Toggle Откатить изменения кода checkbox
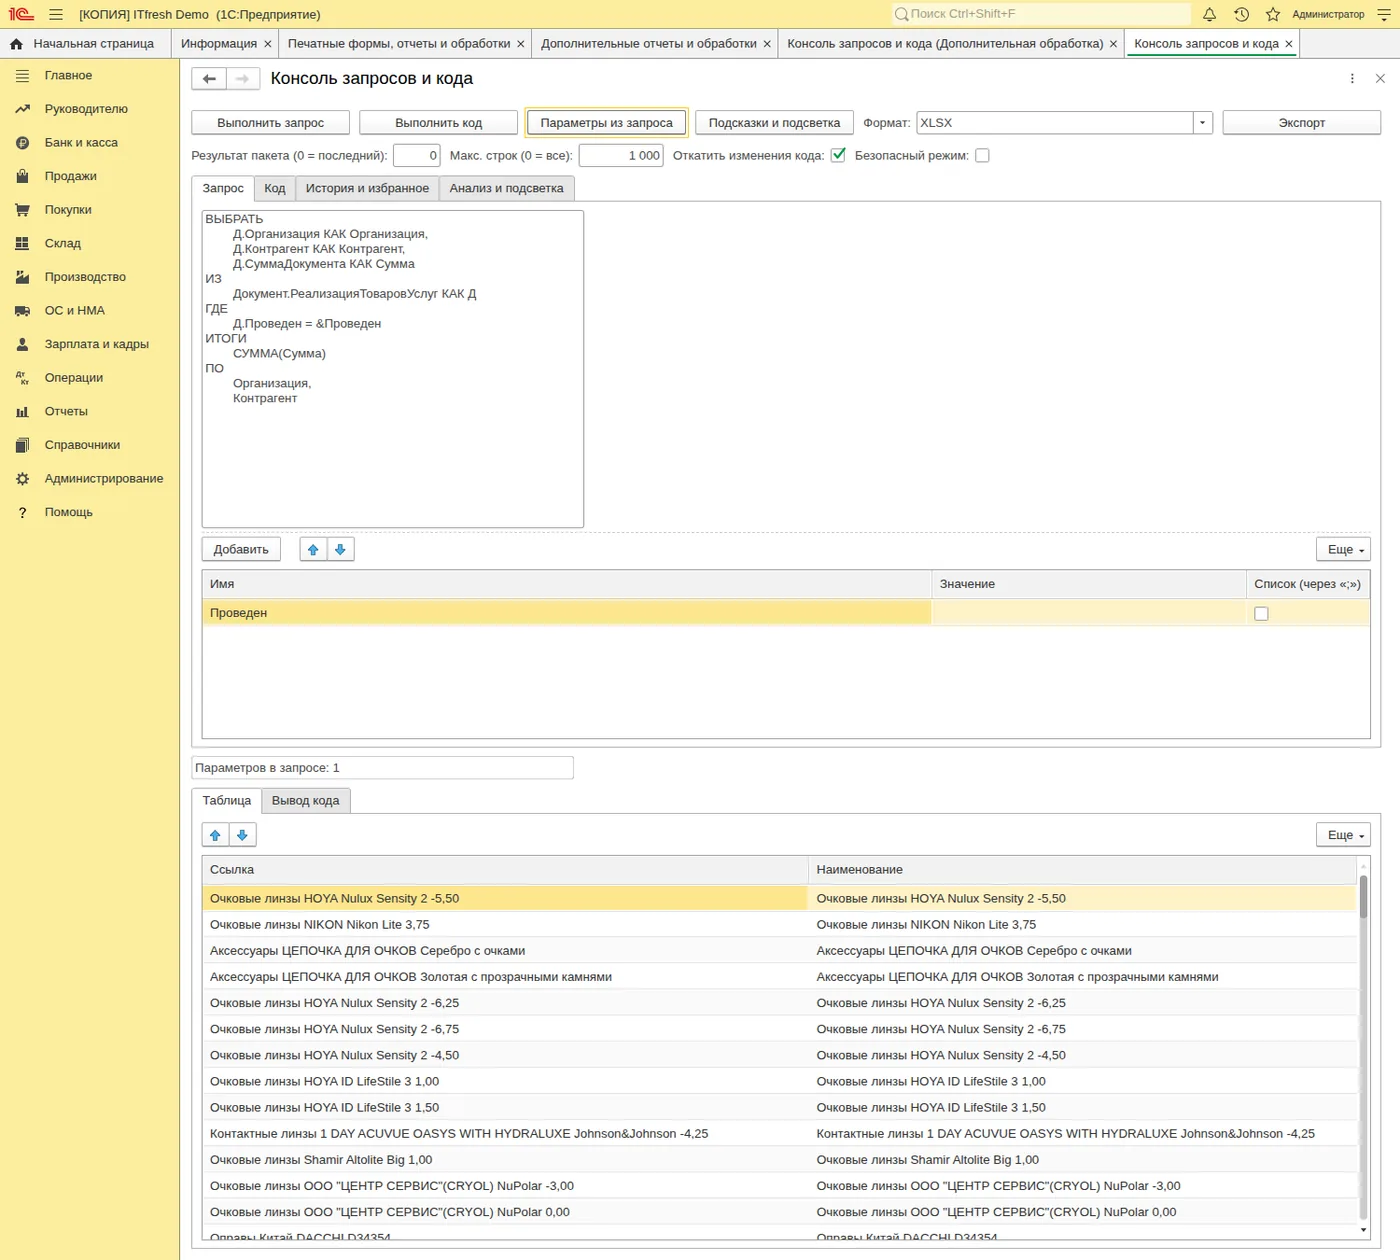This screenshot has height=1260, width=1400. 838,155
